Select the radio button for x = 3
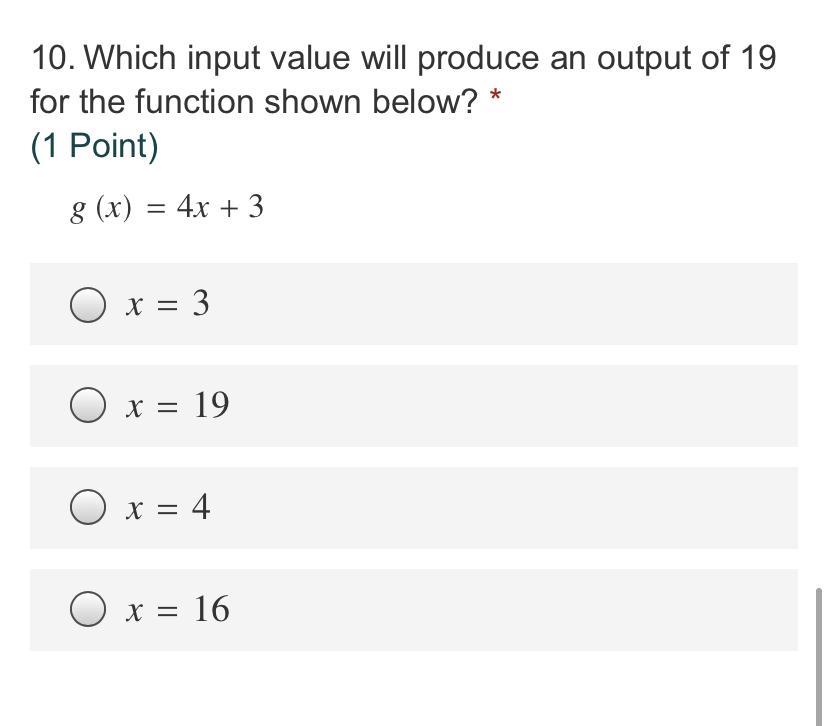 pyautogui.click(x=88, y=305)
